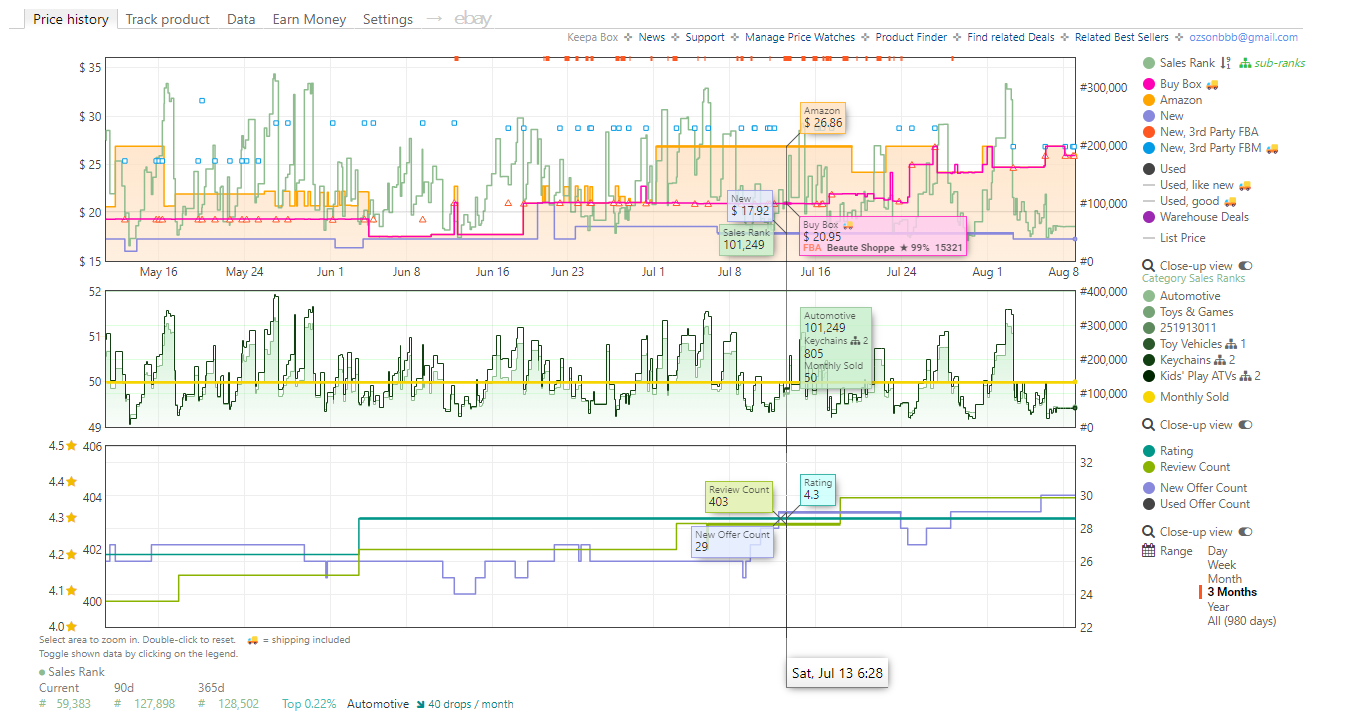Viewport: 1349px width, 711px height.
Task: Switch to the Data tab
Action: click(x=241, y=19)
